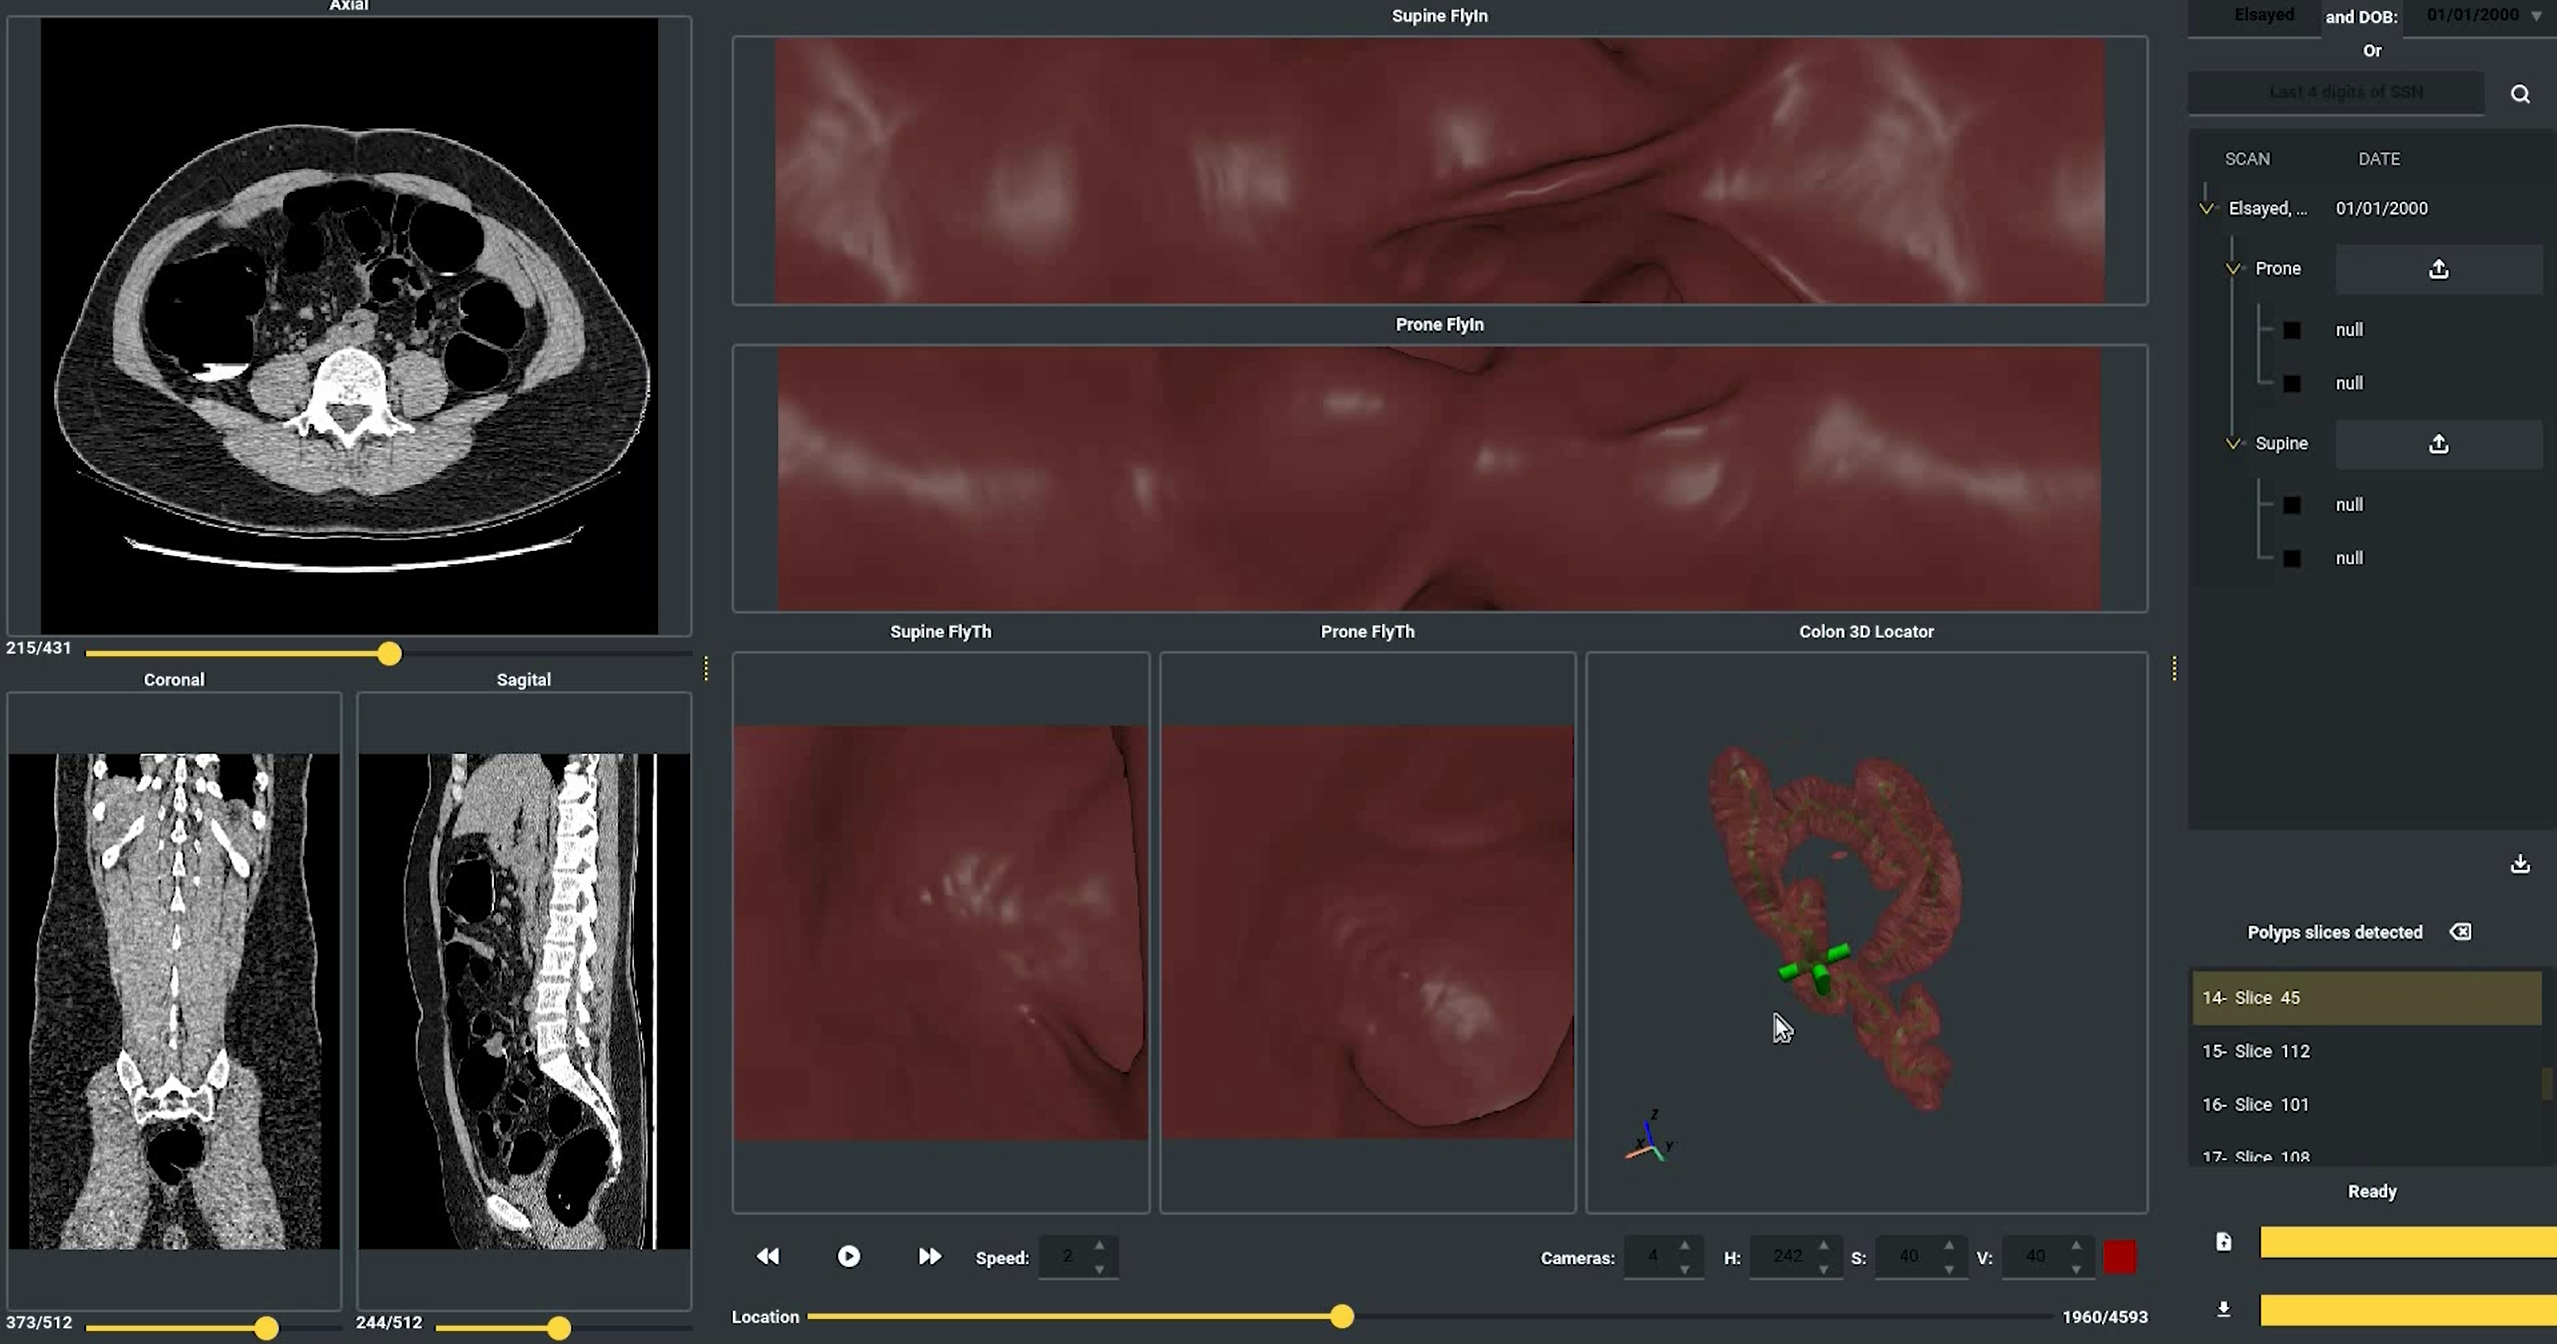
Task: Select the fast-forward playback icon
Action: click(x=928, y=1256)
